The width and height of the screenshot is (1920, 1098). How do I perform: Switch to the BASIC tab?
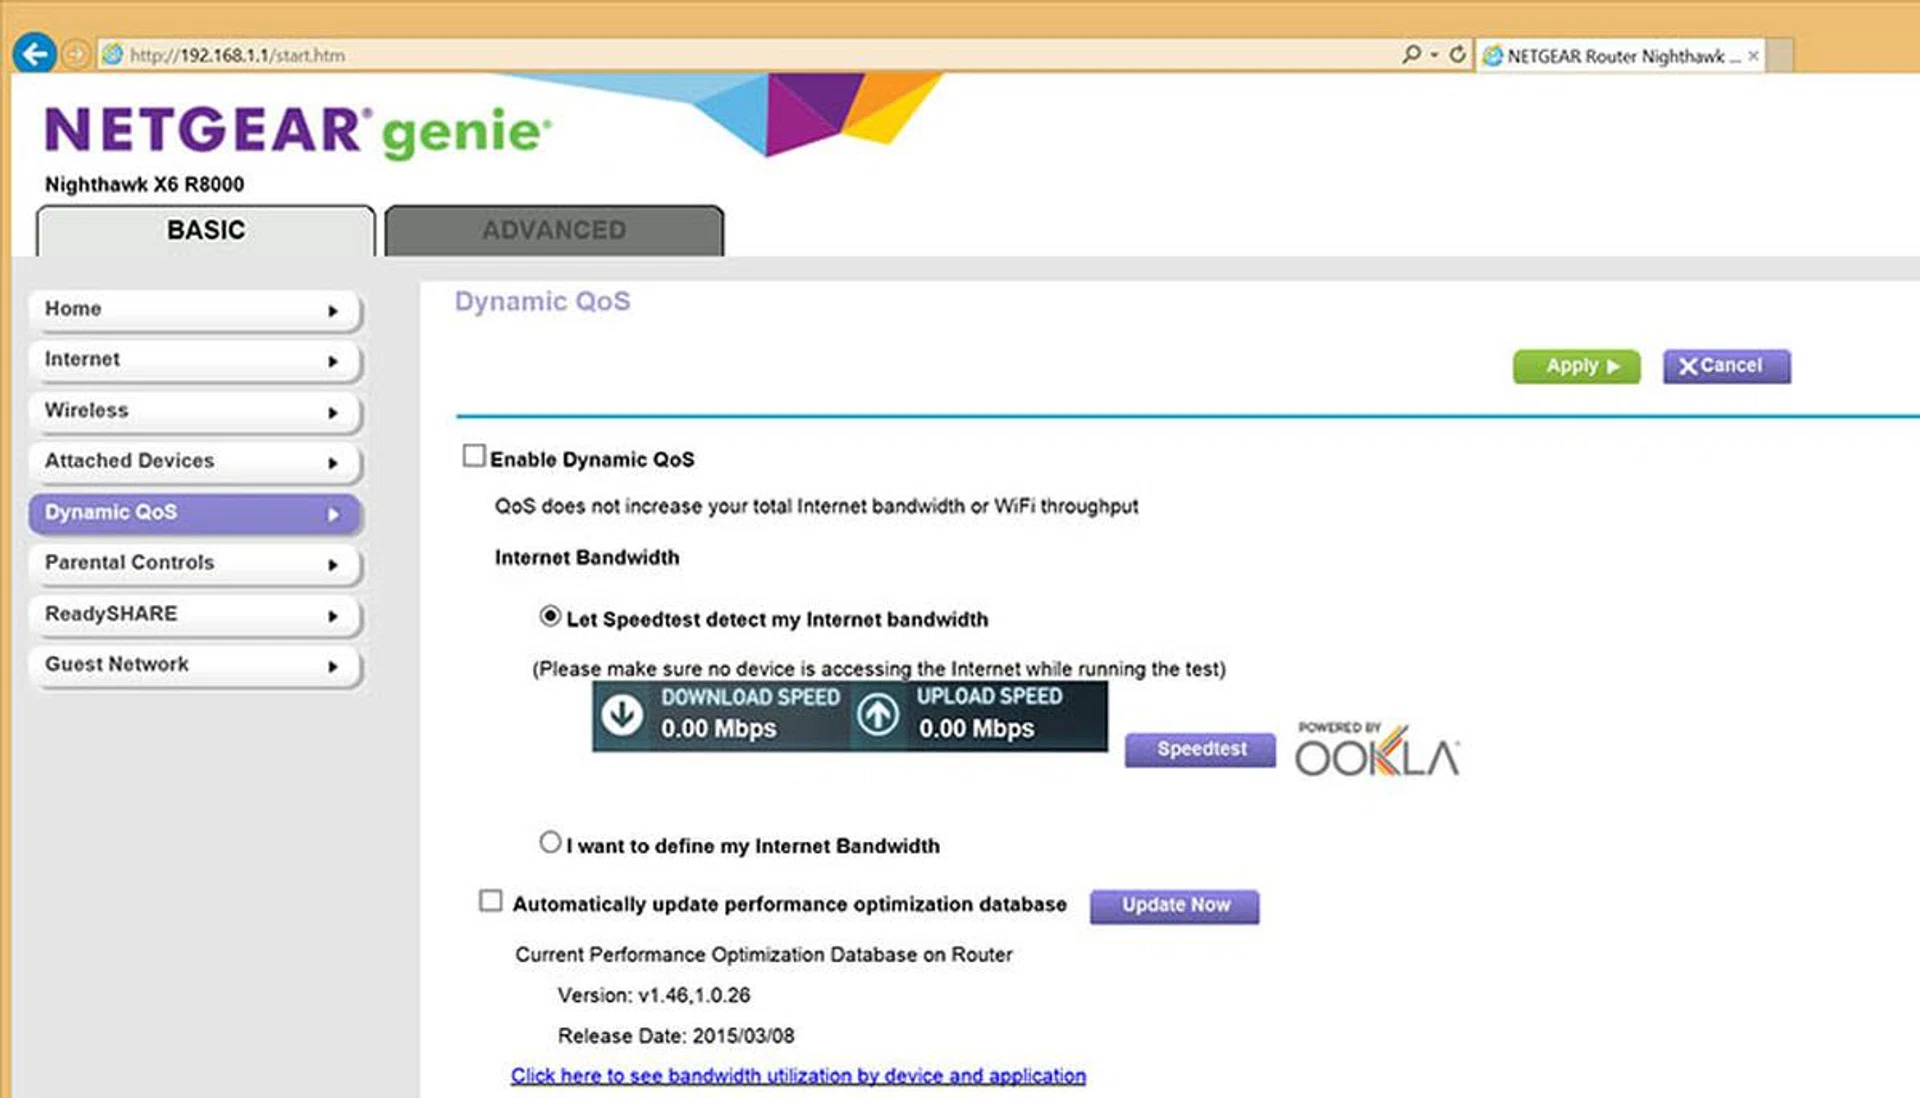pos(205,230)
